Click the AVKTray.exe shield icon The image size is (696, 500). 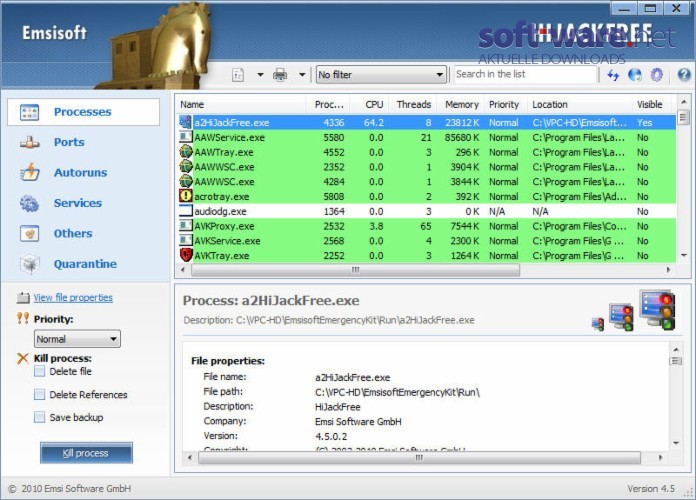(186, 255)
